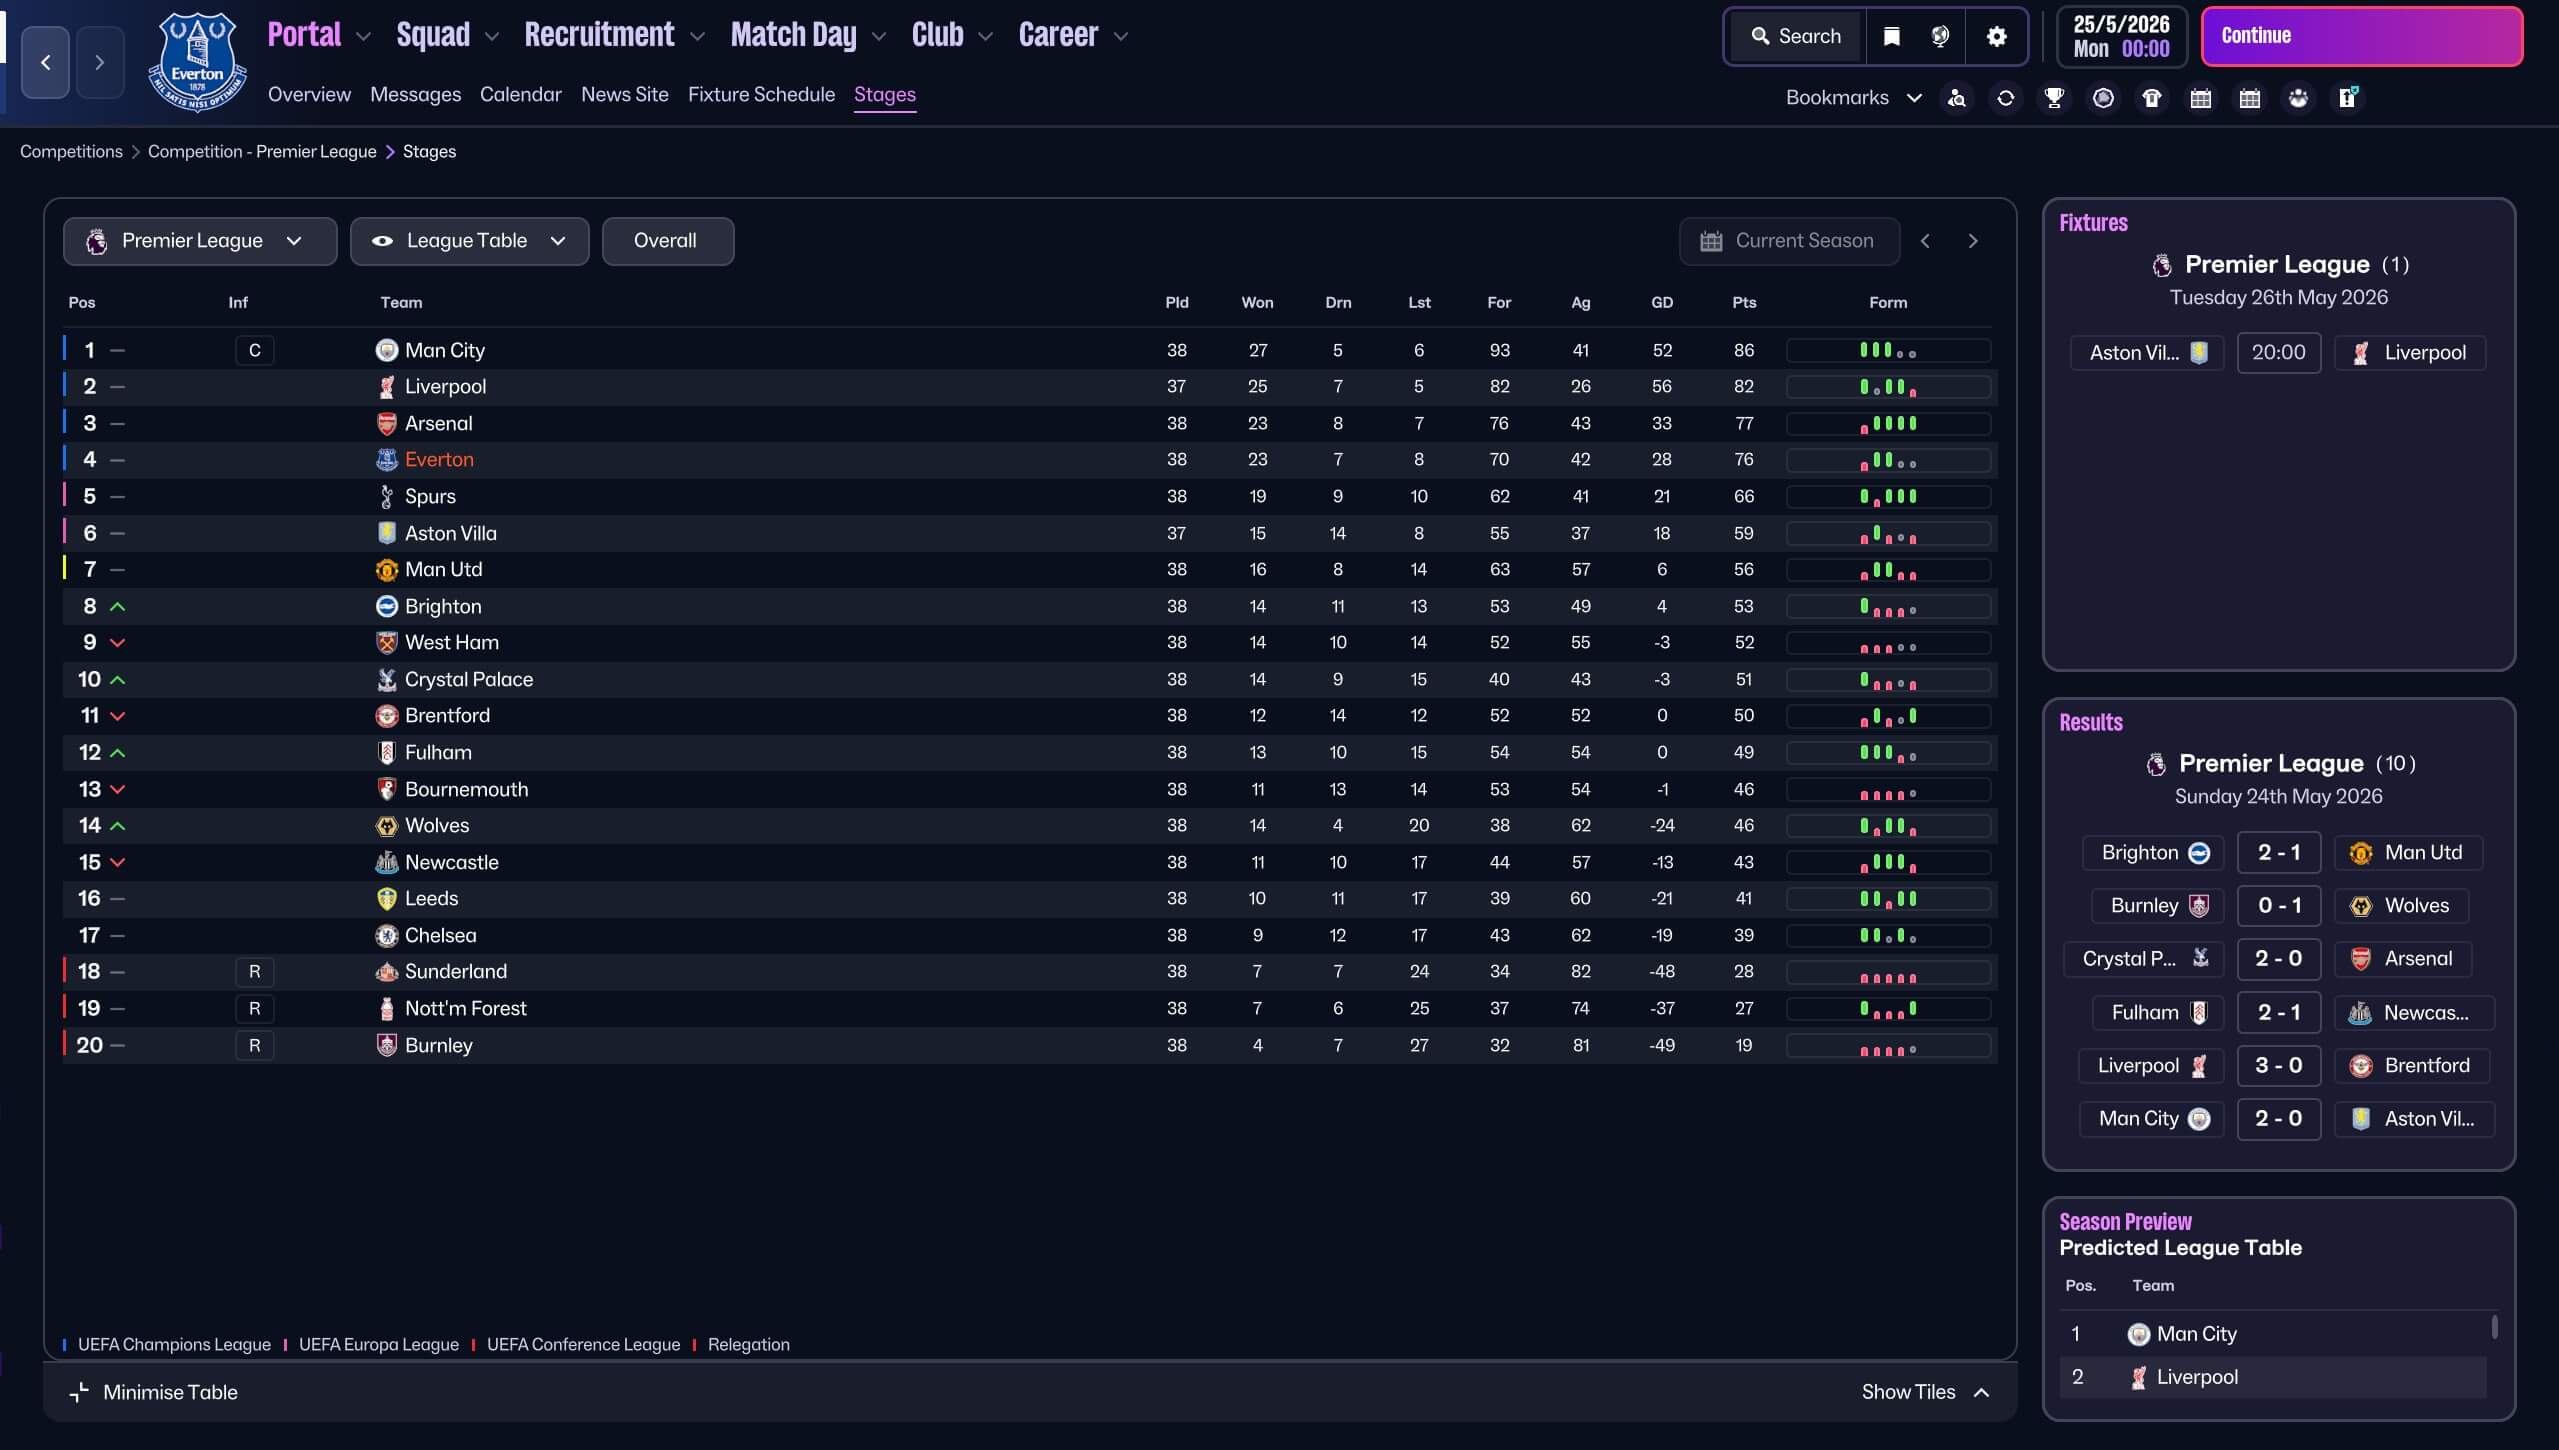
Task: Open the bookmark flag icon
Action: 1891,37
